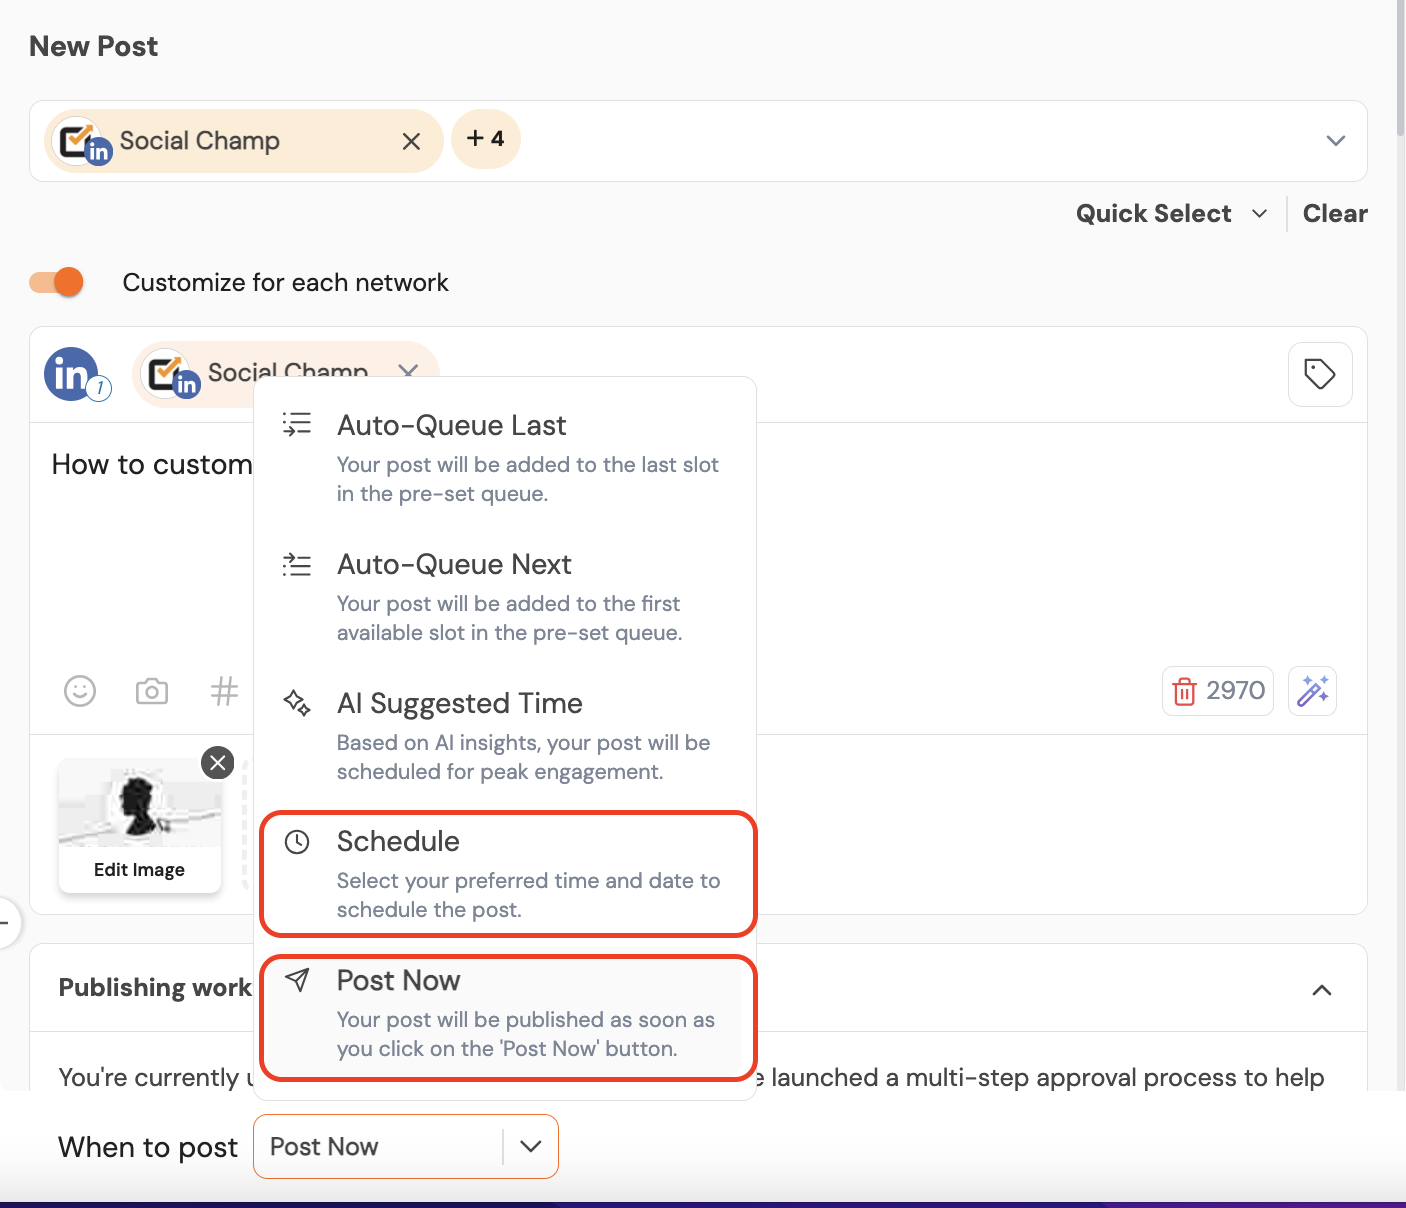Image resolution: width=1406 pixels, height=1208 pixels.
Task: Expand the account selector chevron
Action: click(x=1335, y=141)
